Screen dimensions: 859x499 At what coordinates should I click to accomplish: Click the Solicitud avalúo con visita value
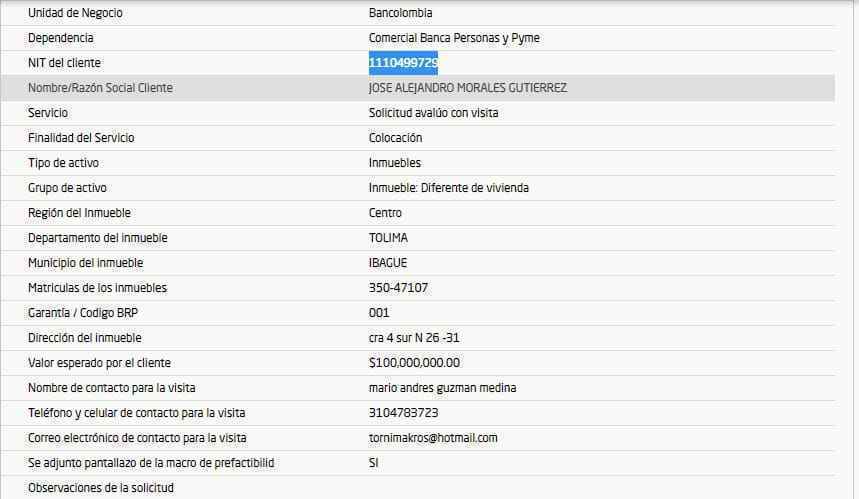click(433, 113)
